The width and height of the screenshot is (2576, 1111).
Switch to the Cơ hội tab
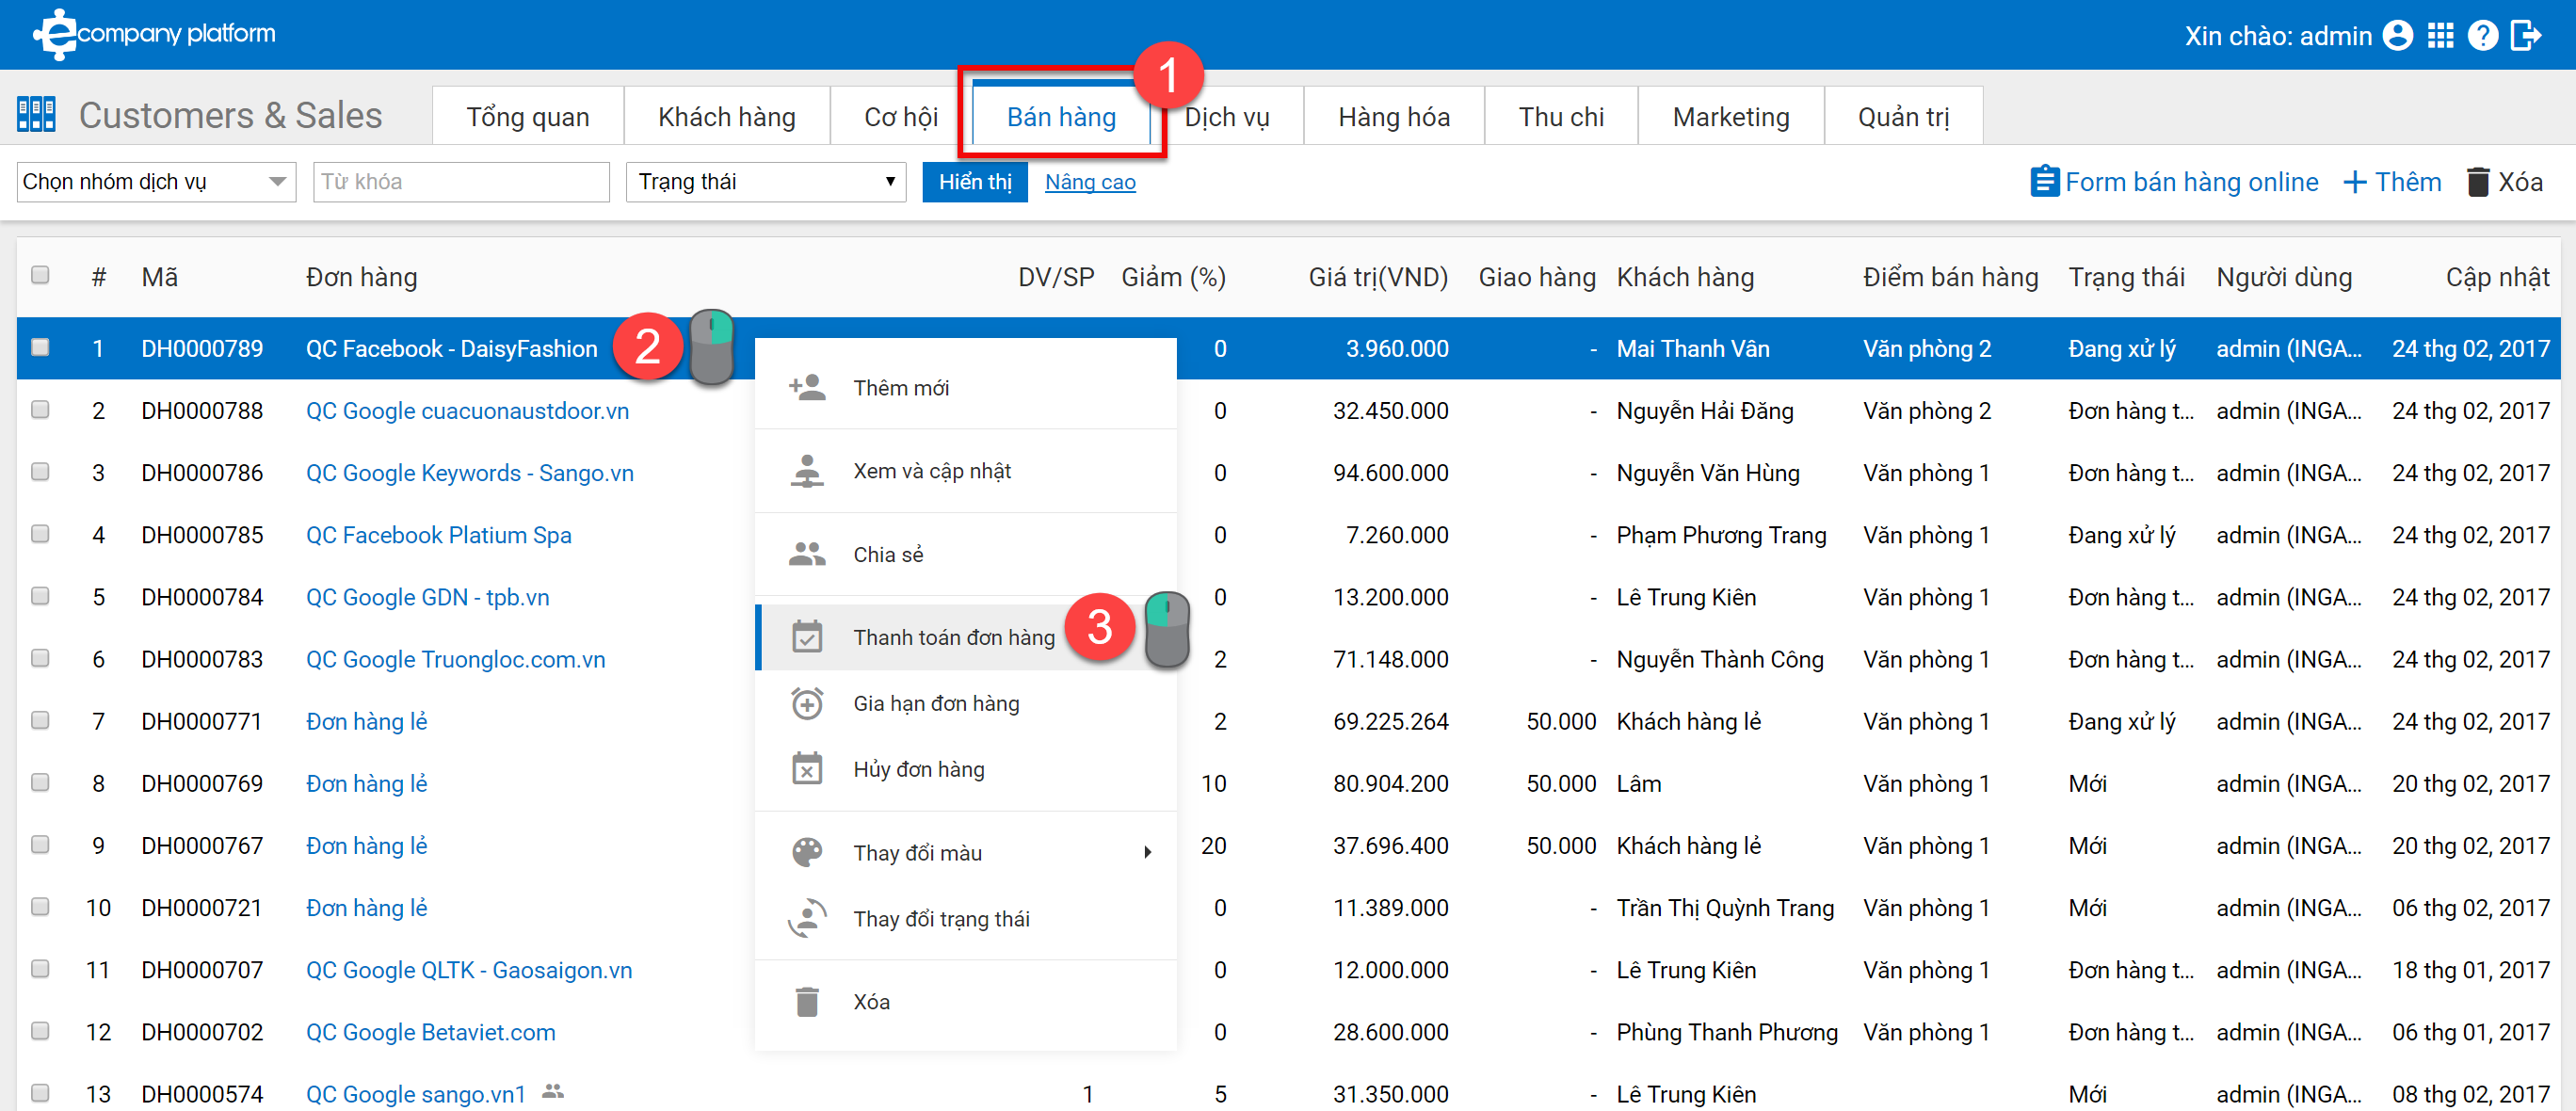901,117
